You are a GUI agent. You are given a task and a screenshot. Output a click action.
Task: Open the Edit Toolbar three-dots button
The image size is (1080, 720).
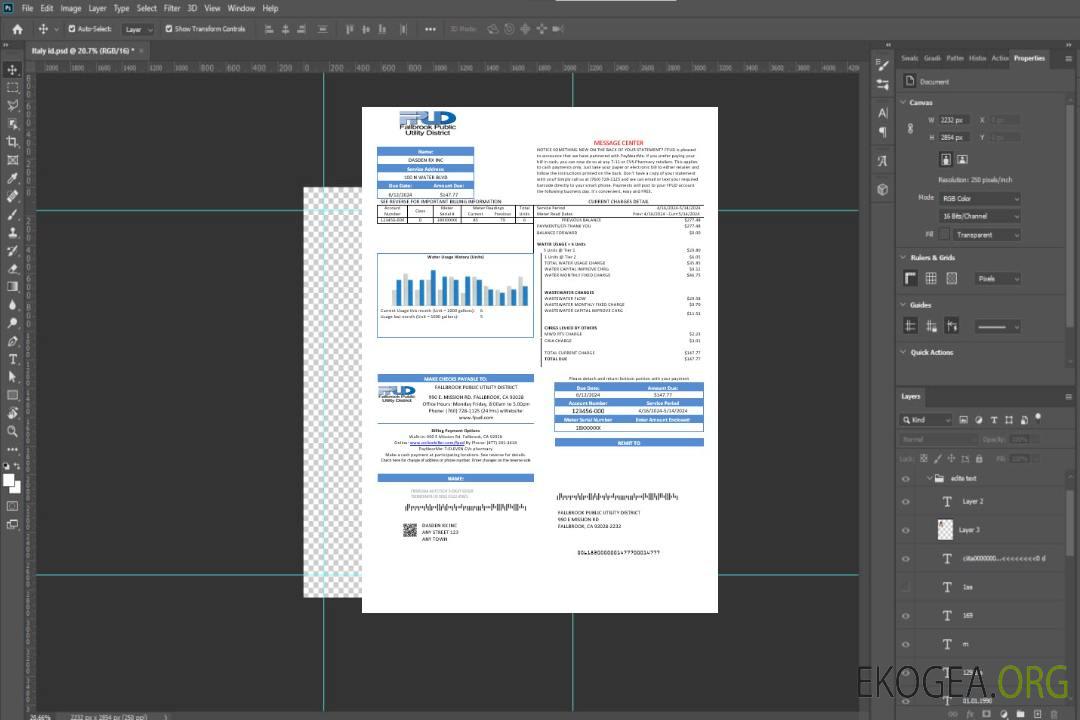(x=12, y=449)
